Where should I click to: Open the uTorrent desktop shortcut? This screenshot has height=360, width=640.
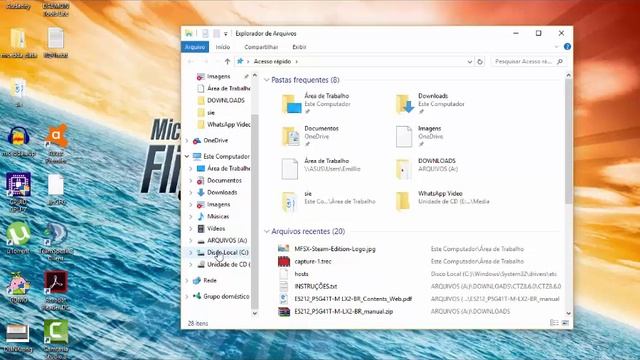pyautogui.click(x=18, y=238)
